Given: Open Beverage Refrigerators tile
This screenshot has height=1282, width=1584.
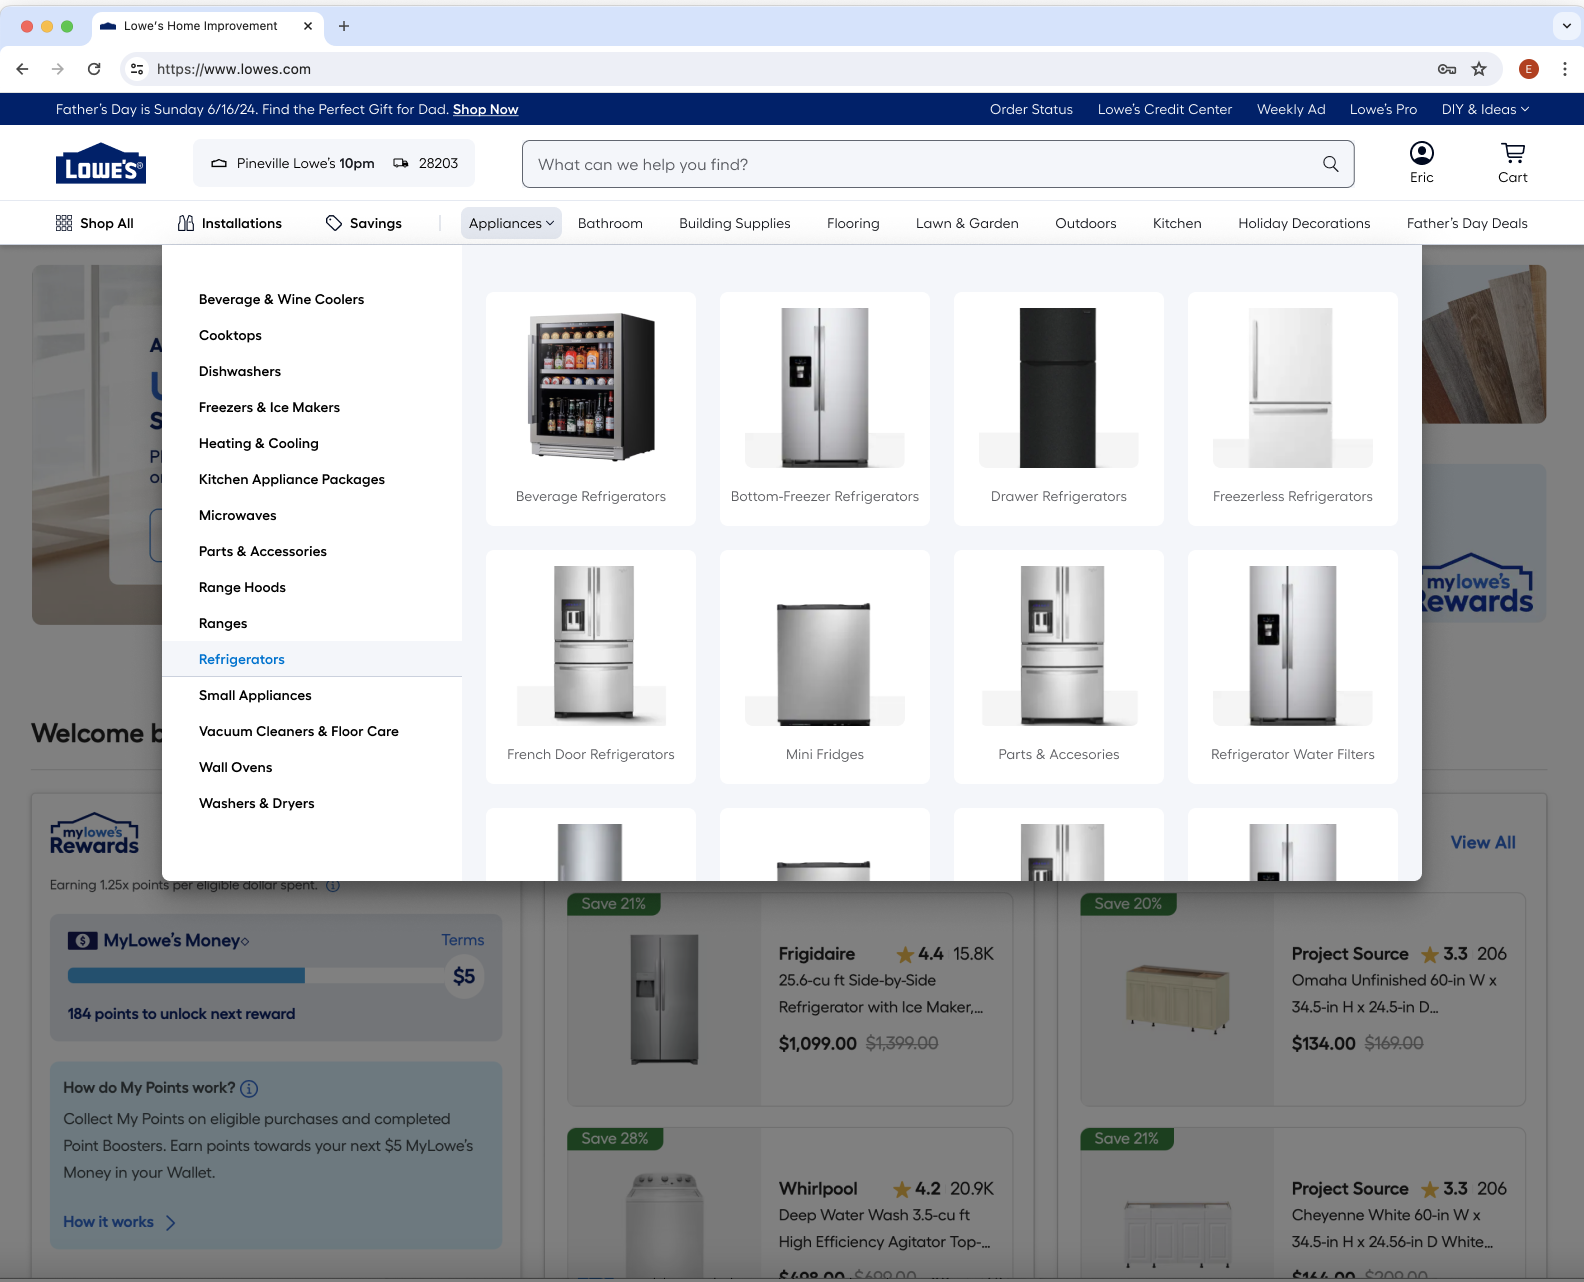Looking at the screenshot, I should tap(591, 409).
